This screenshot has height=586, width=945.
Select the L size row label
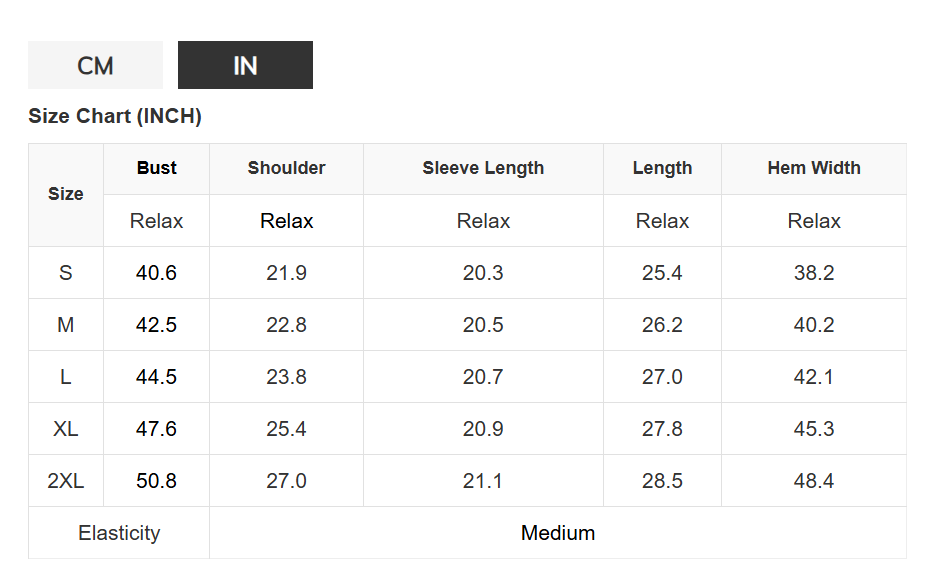click(x=66, y=377)
